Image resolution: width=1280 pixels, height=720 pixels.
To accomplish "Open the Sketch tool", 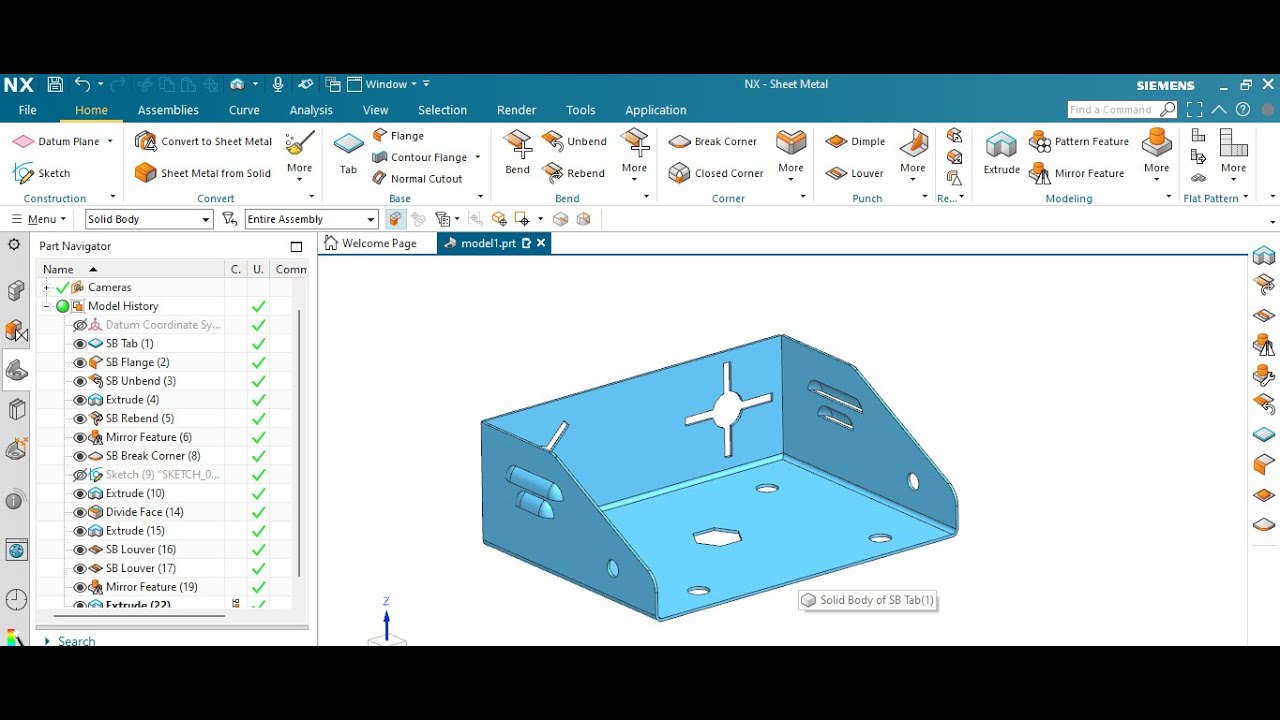I will click(x=42, y=173).
